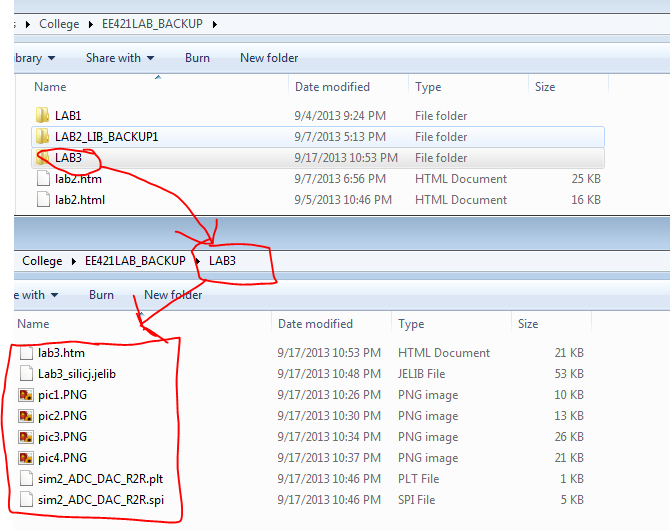Click New folder in the lower toolbar
The height and width of the screenshot is (530, 670).
coord(173,295)
